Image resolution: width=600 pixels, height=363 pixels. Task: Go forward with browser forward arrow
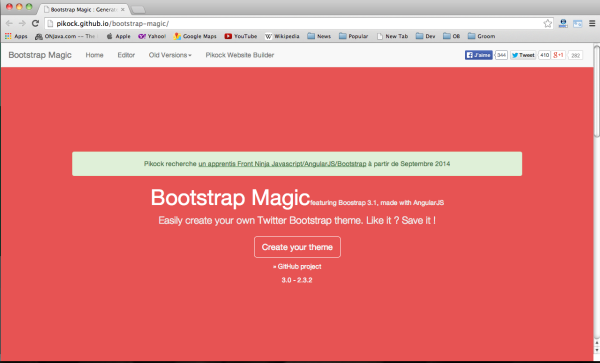[x=22, y=23]
